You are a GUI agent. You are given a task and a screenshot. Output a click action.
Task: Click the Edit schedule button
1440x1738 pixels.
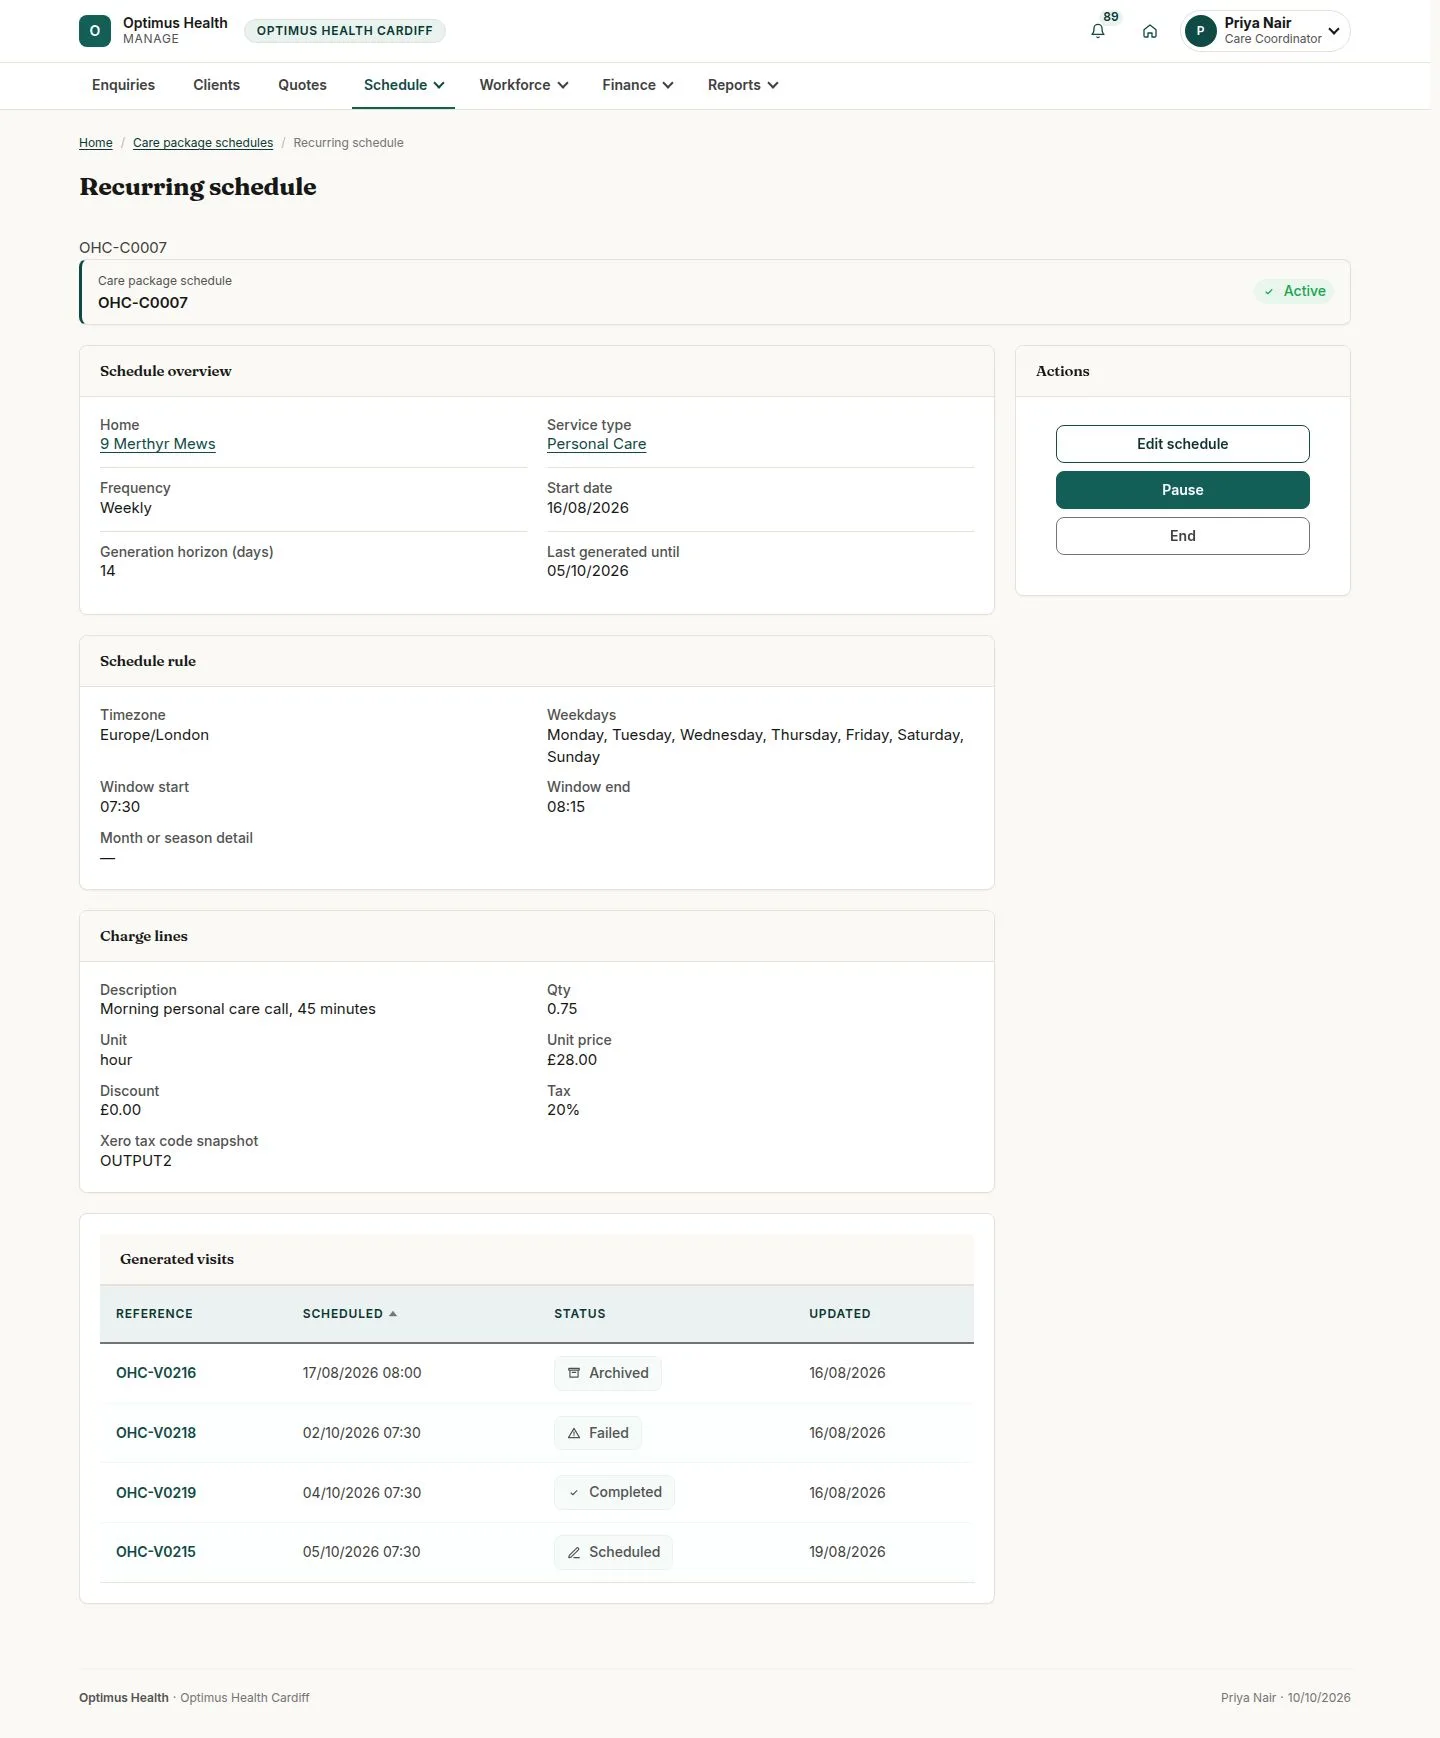pos(1182,444)
